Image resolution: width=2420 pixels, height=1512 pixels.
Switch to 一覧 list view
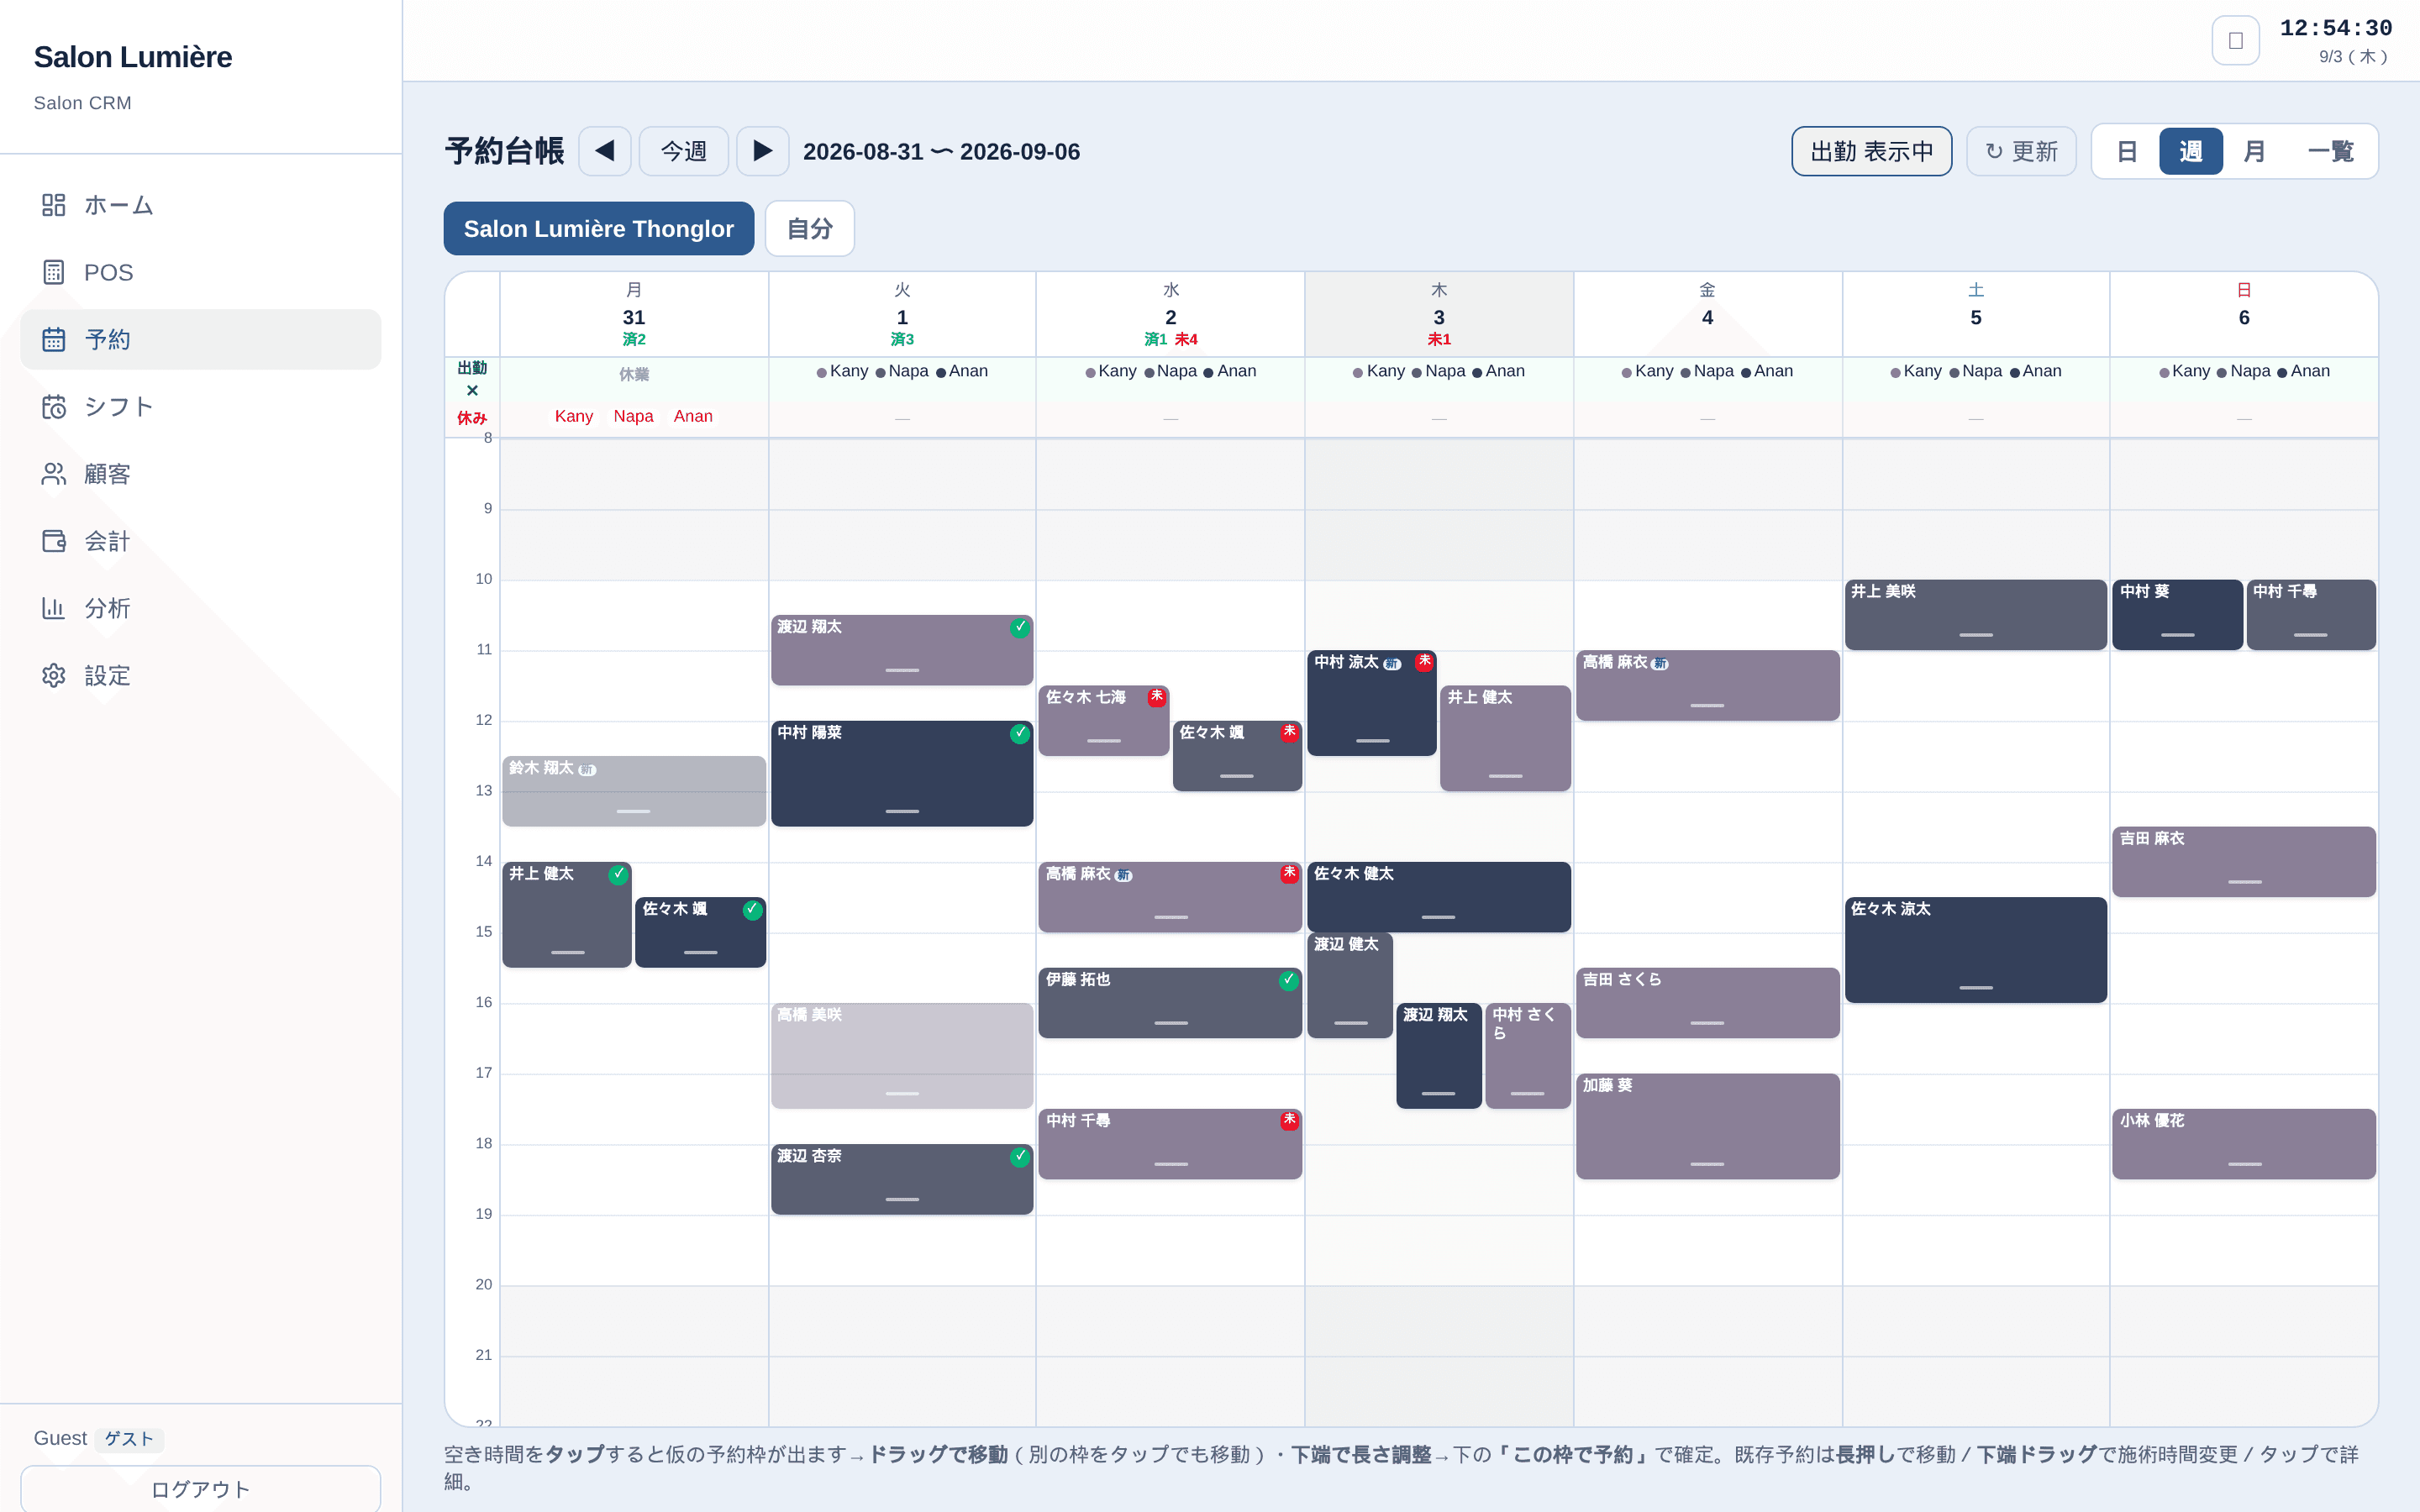click(x=2330, y=151)
